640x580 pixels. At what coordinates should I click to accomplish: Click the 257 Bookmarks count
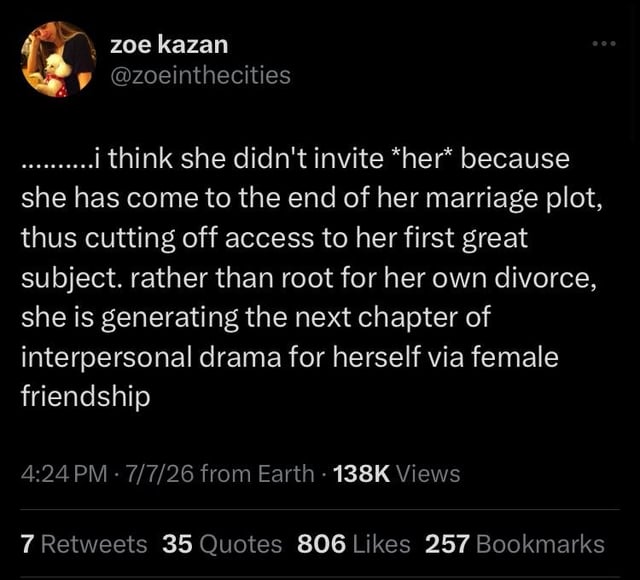click(x=515, y=544)
